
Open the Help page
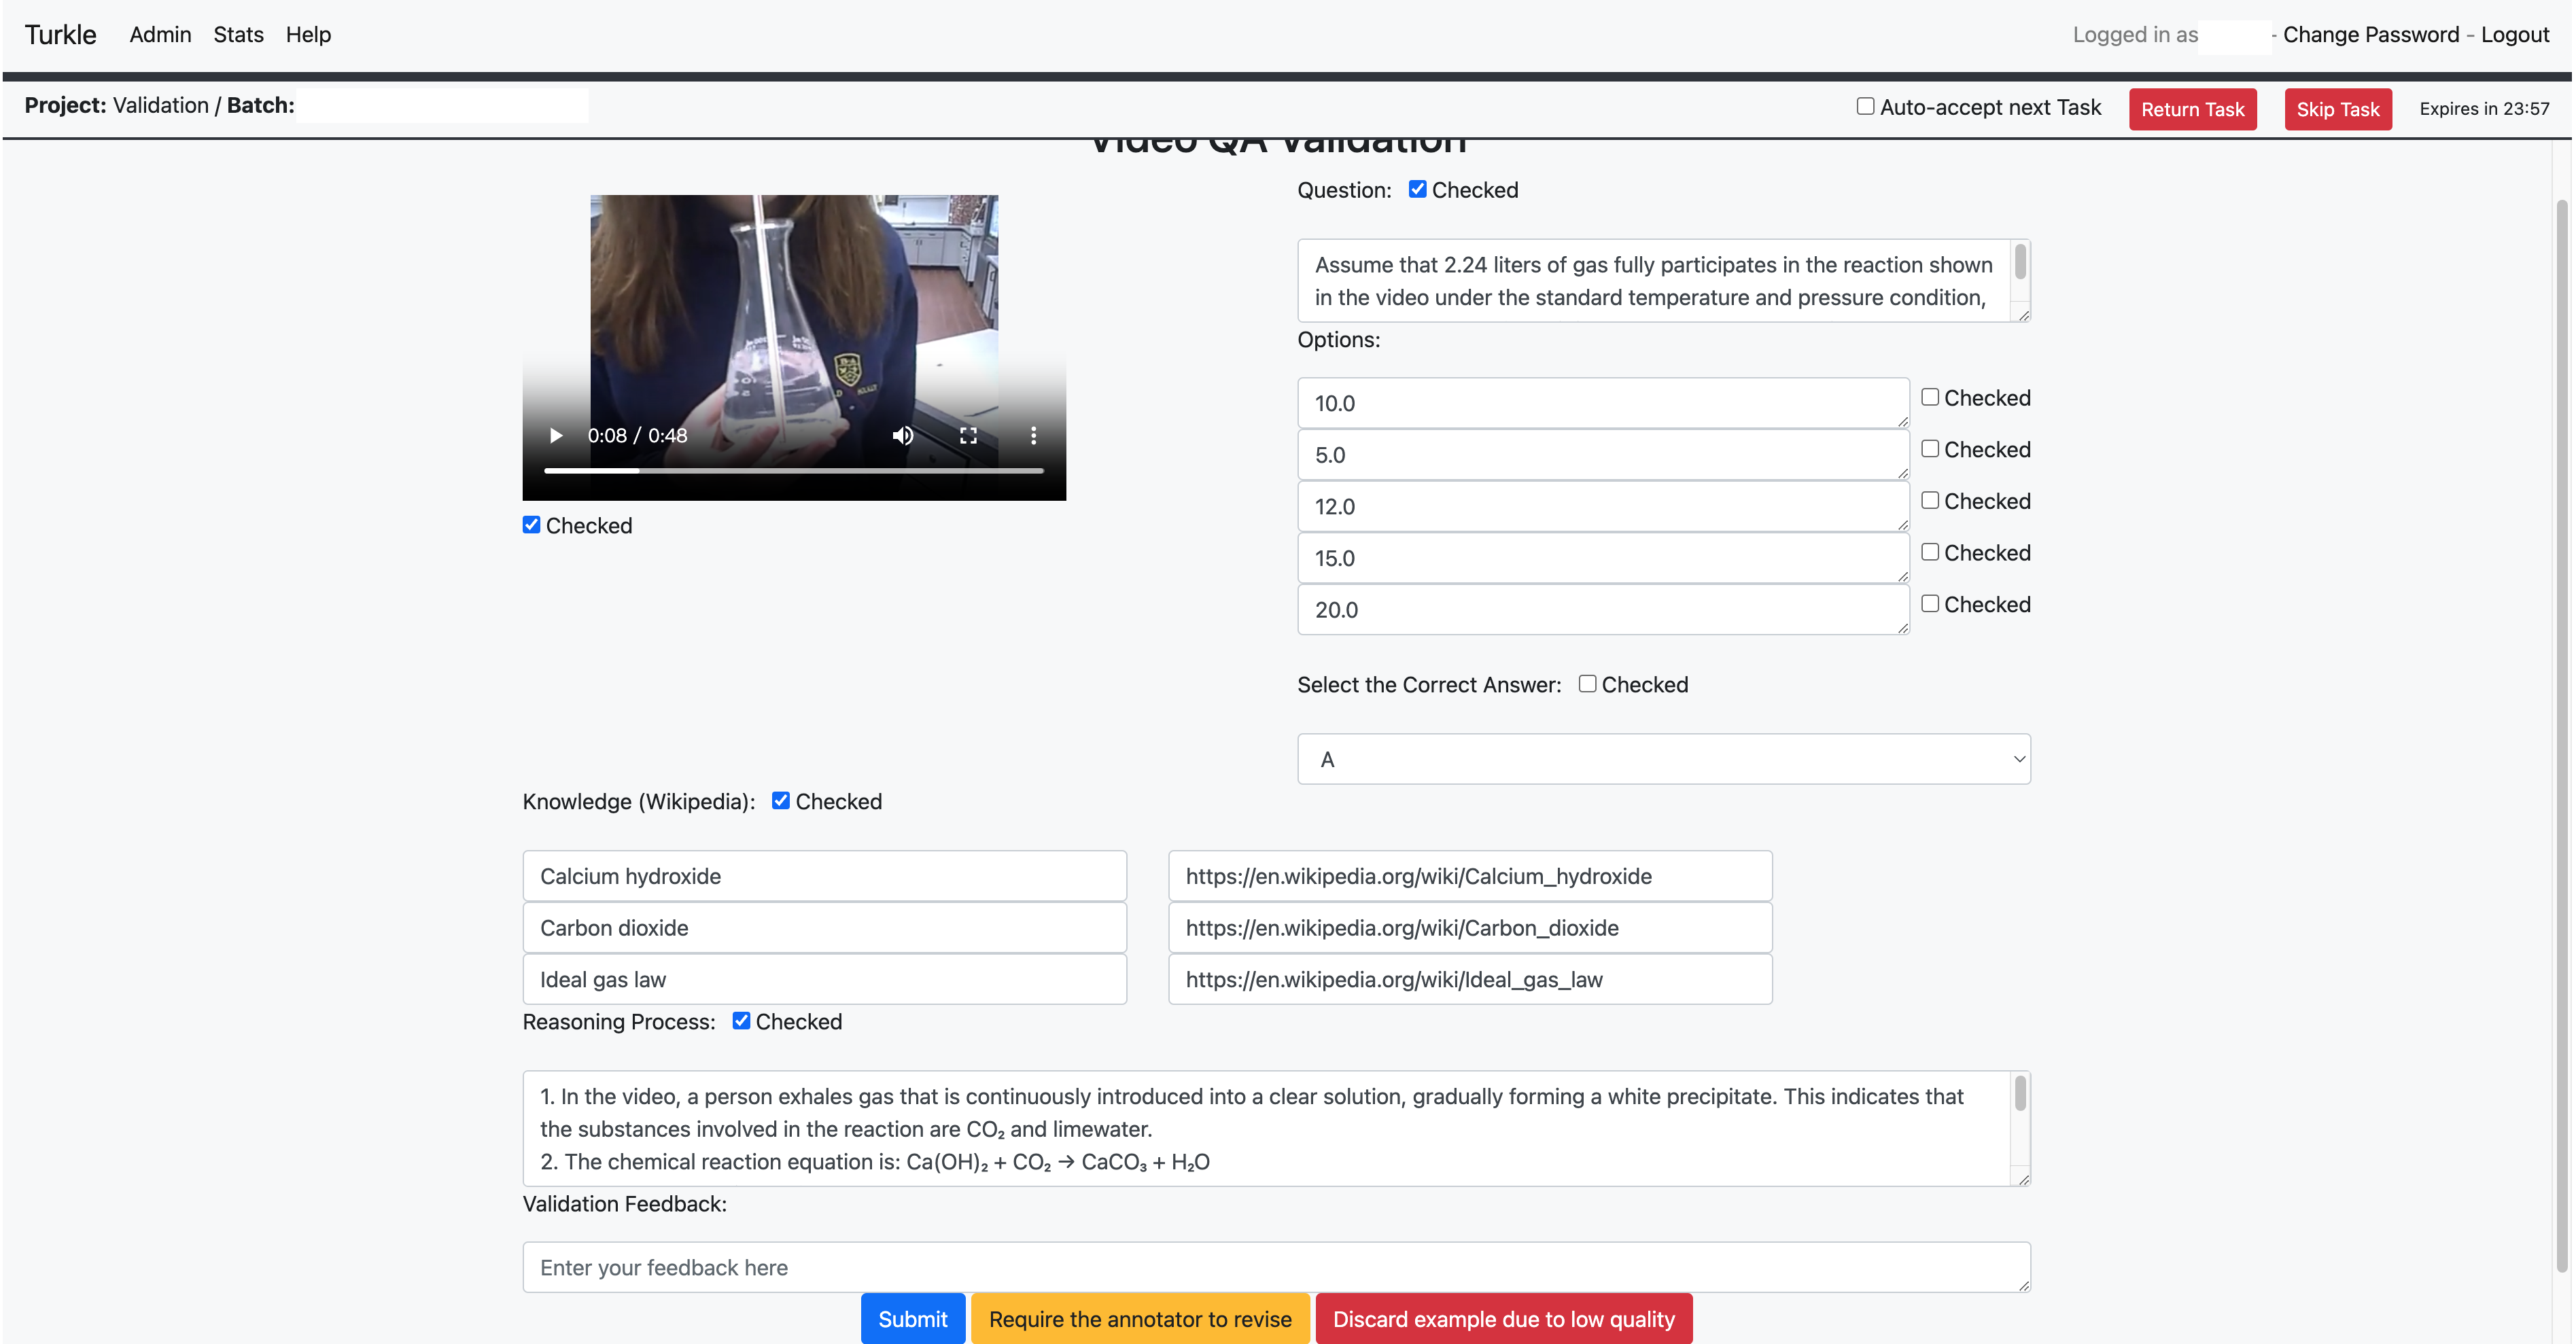308,35
